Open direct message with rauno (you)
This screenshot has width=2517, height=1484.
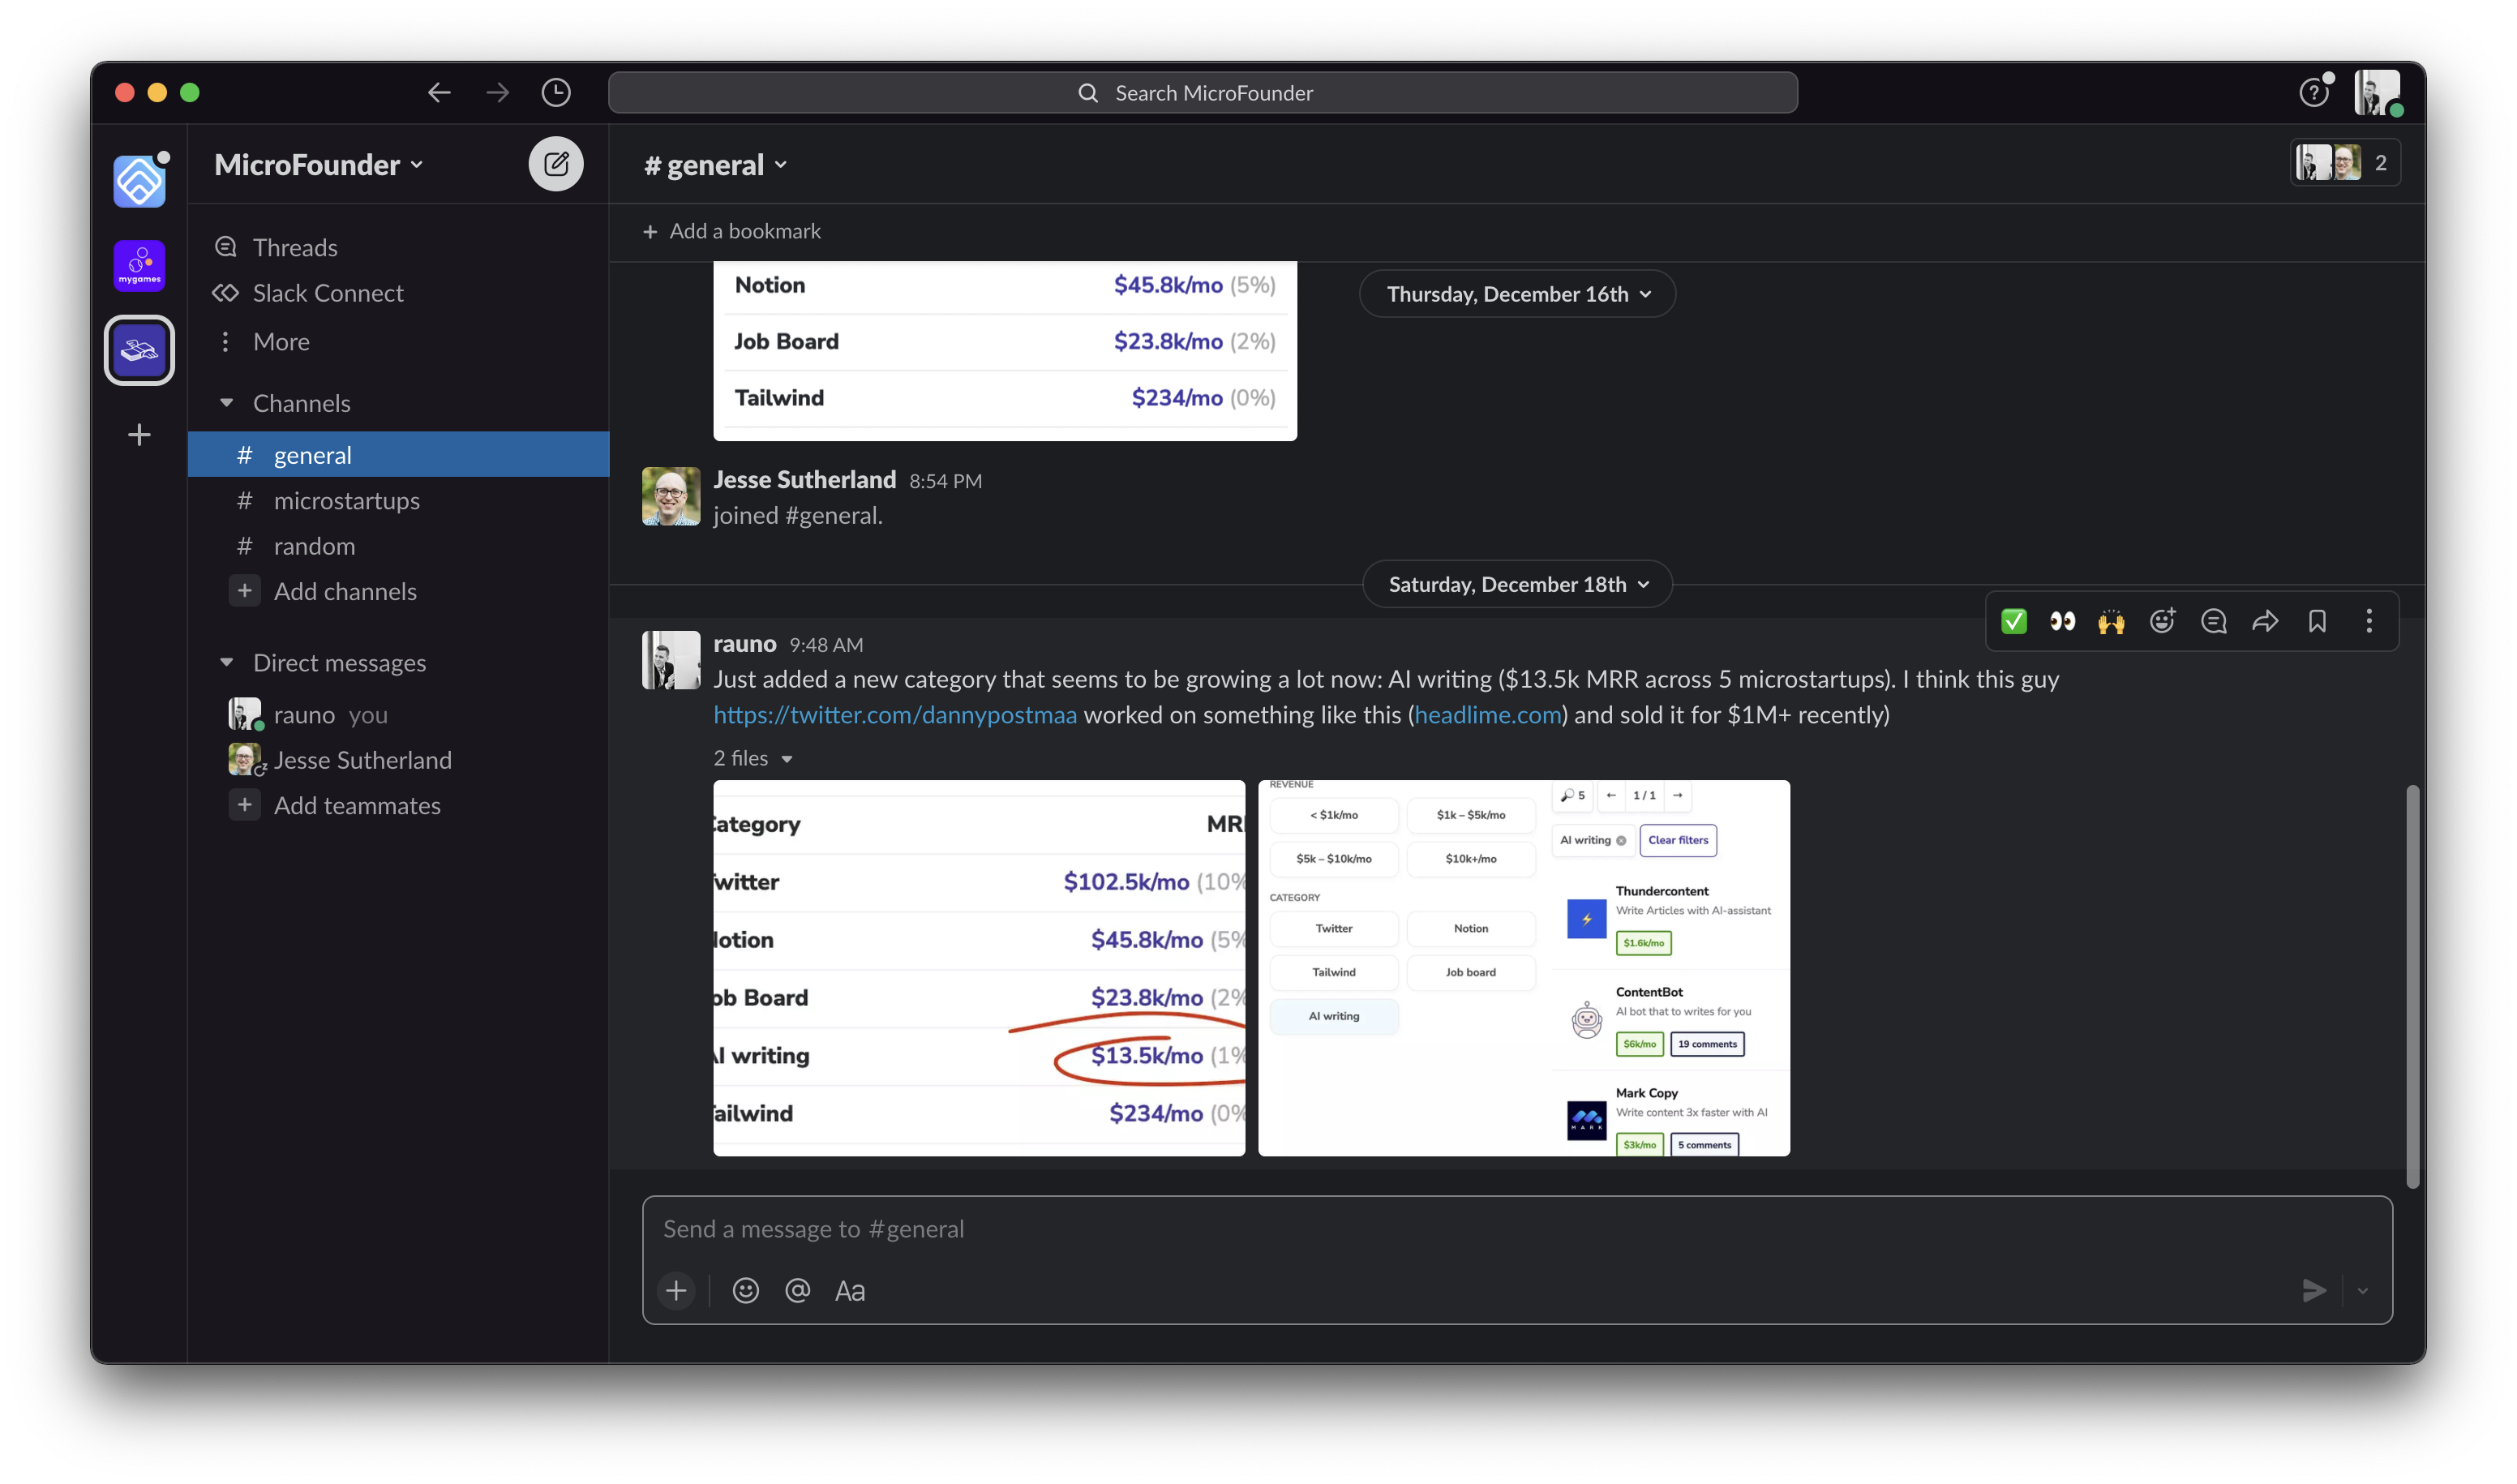click(398, 715)
